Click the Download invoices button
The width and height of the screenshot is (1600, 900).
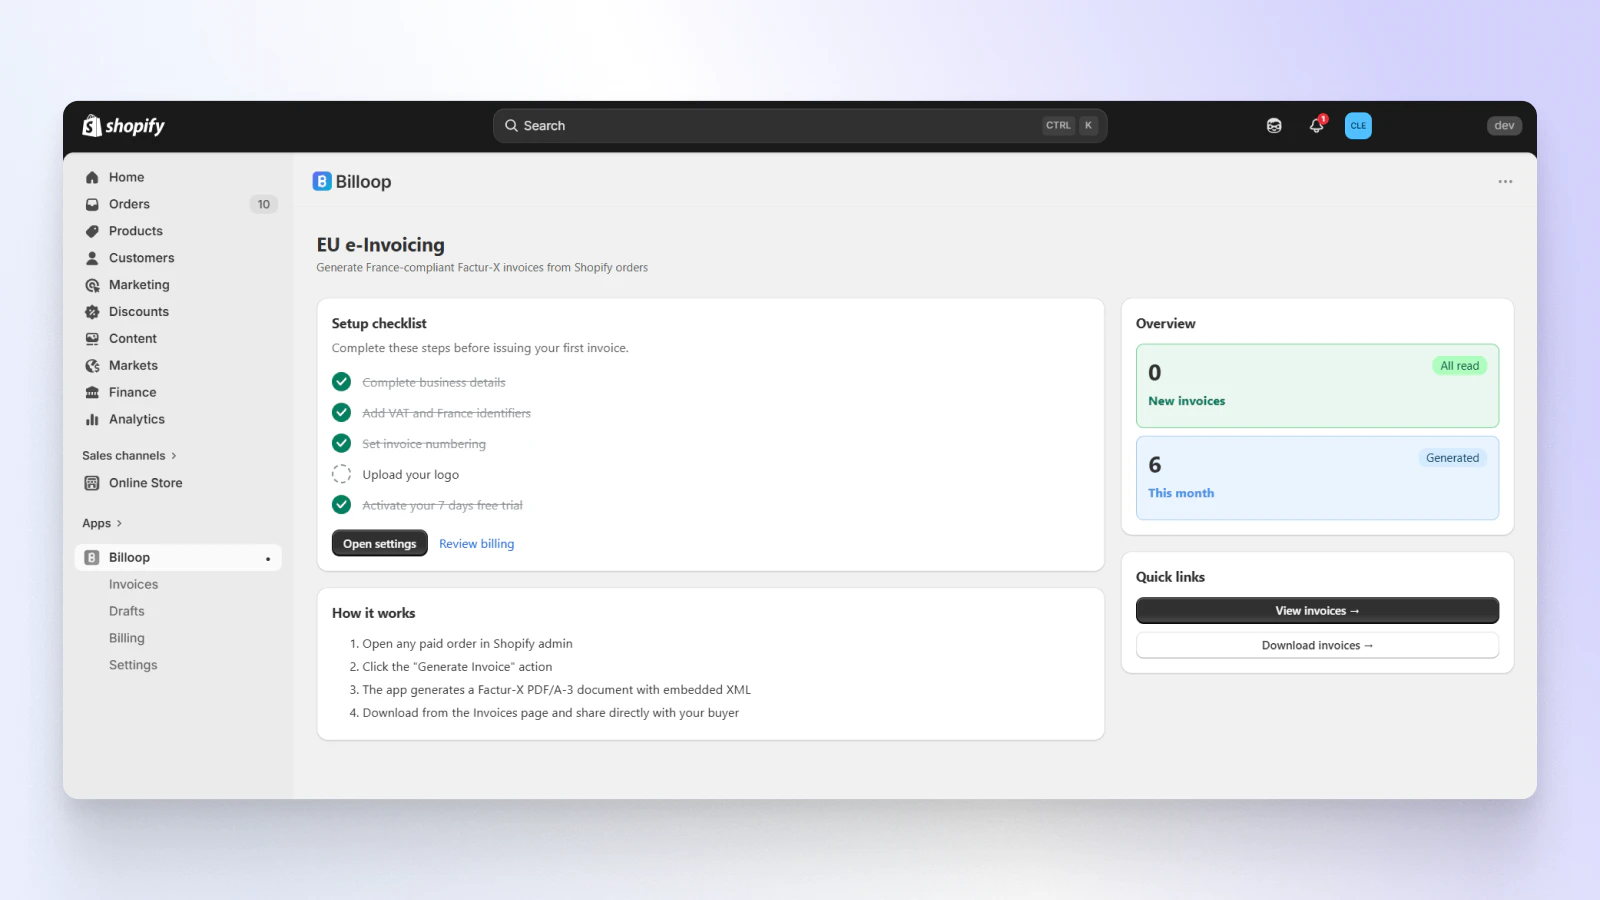[x=1317, y=646]
